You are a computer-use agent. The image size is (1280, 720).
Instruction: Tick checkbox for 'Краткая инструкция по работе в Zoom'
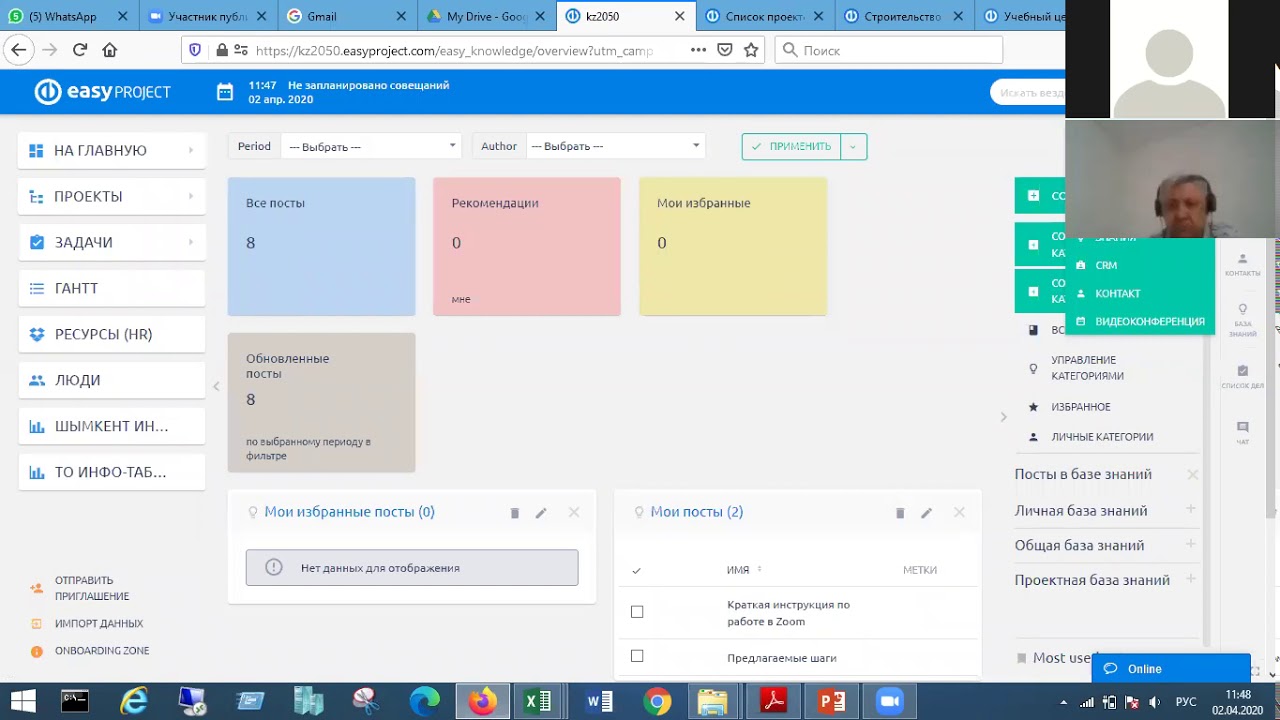[x=637, y=612]
